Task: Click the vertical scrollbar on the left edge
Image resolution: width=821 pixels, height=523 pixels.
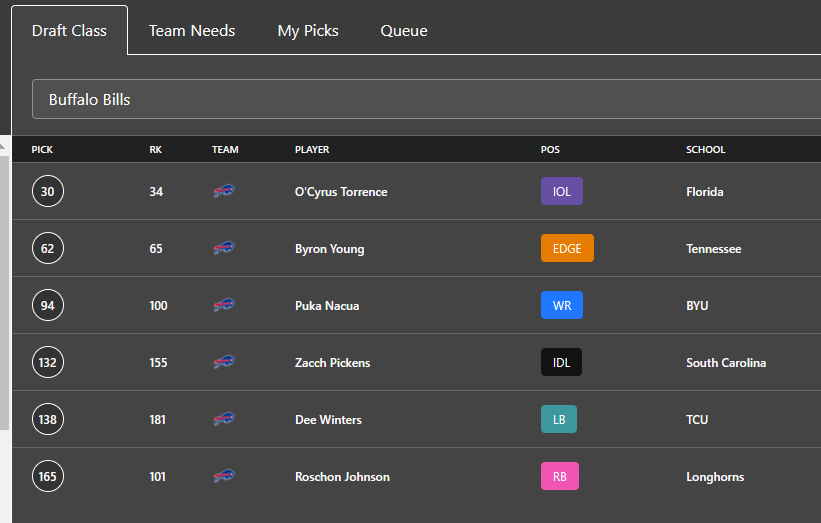Action: tap(5, 292)
